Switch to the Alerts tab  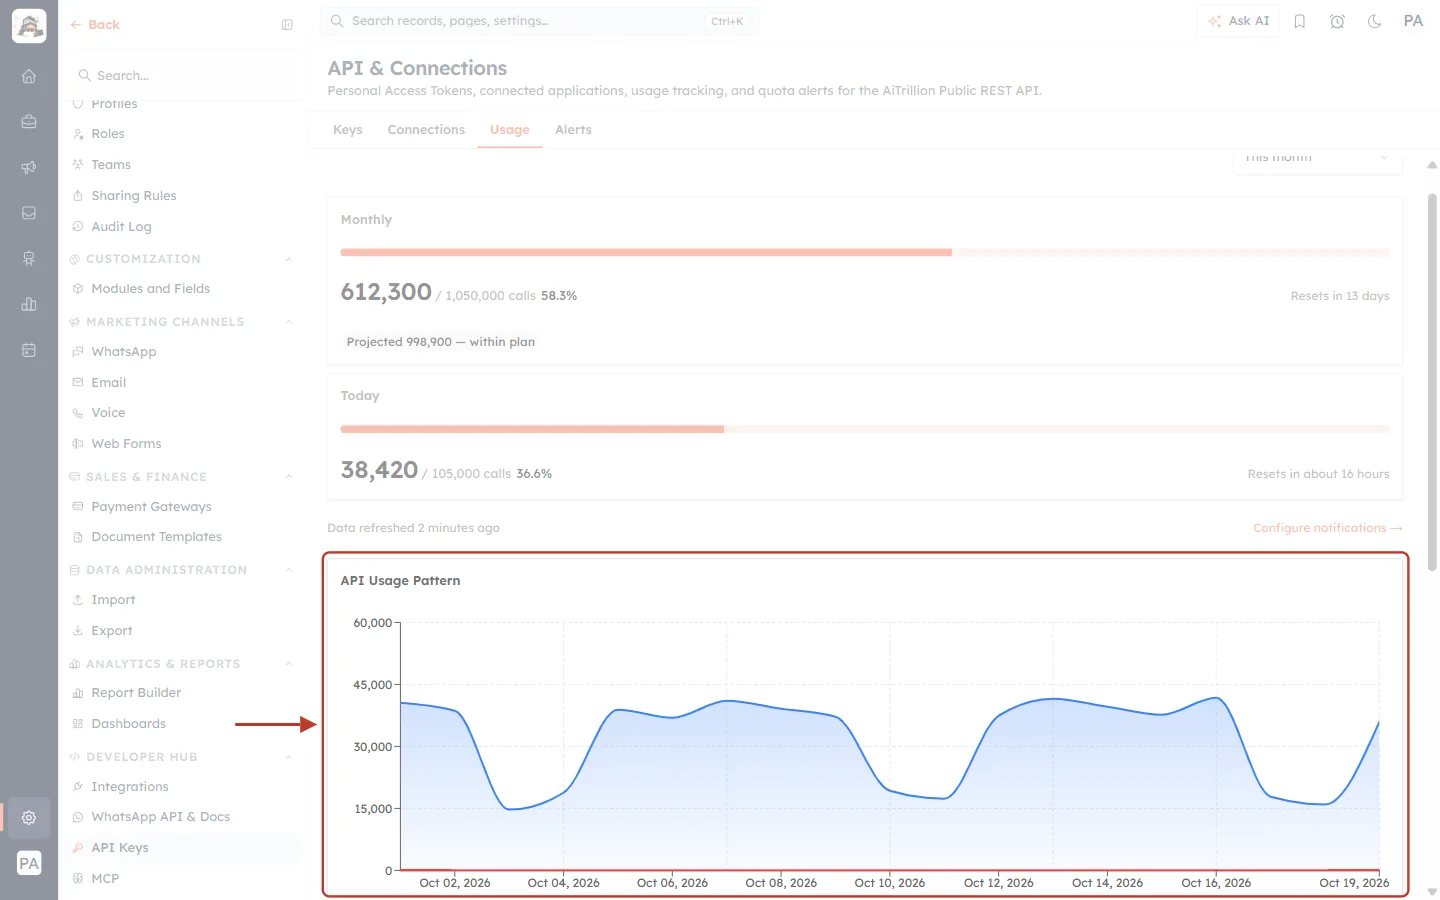(573, 130)
